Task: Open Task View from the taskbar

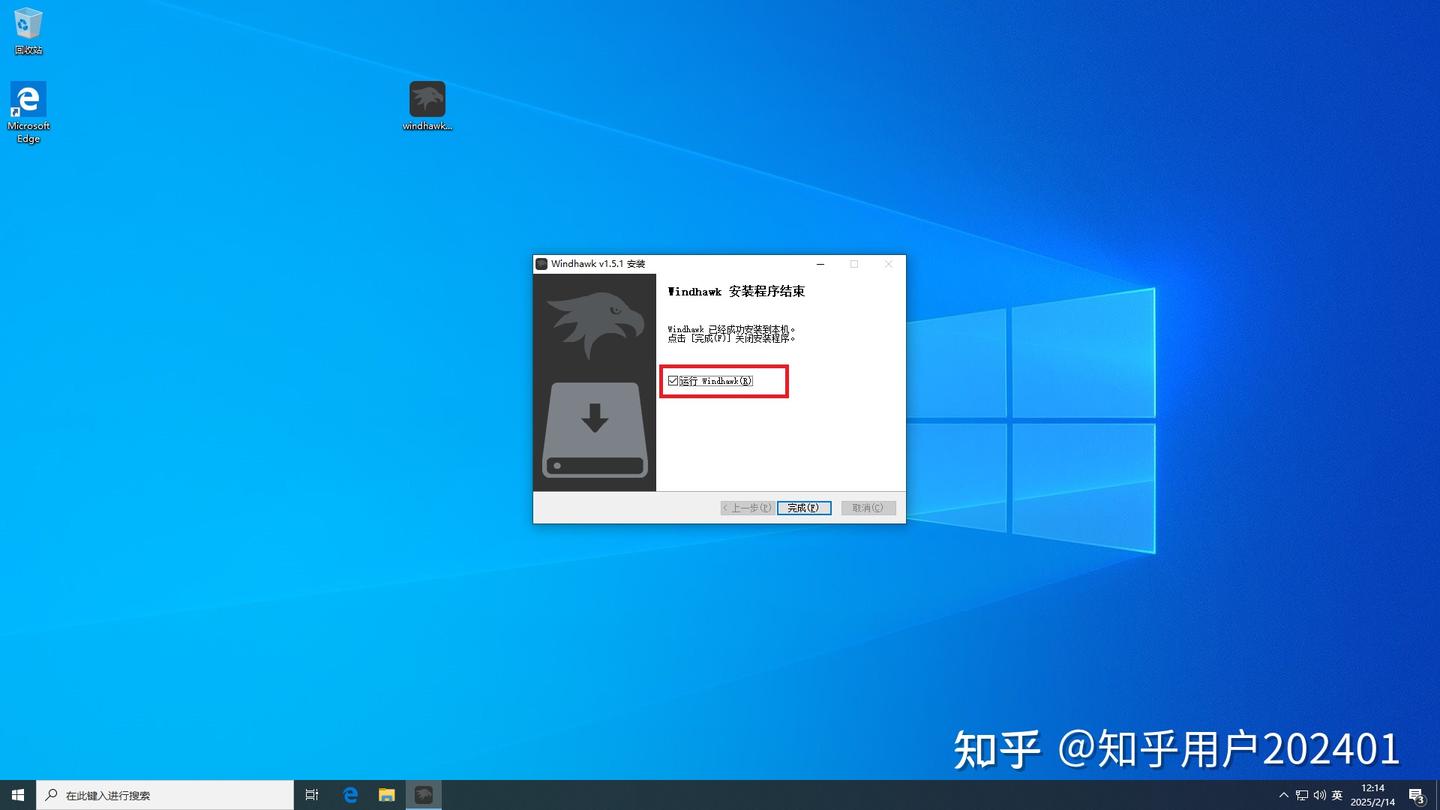Action: tap(311, 794)
